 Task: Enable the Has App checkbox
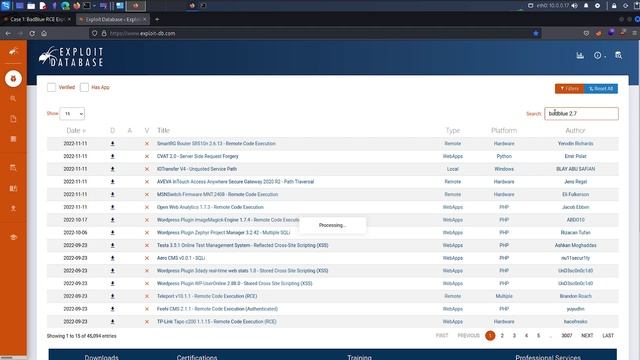point(84,87)
